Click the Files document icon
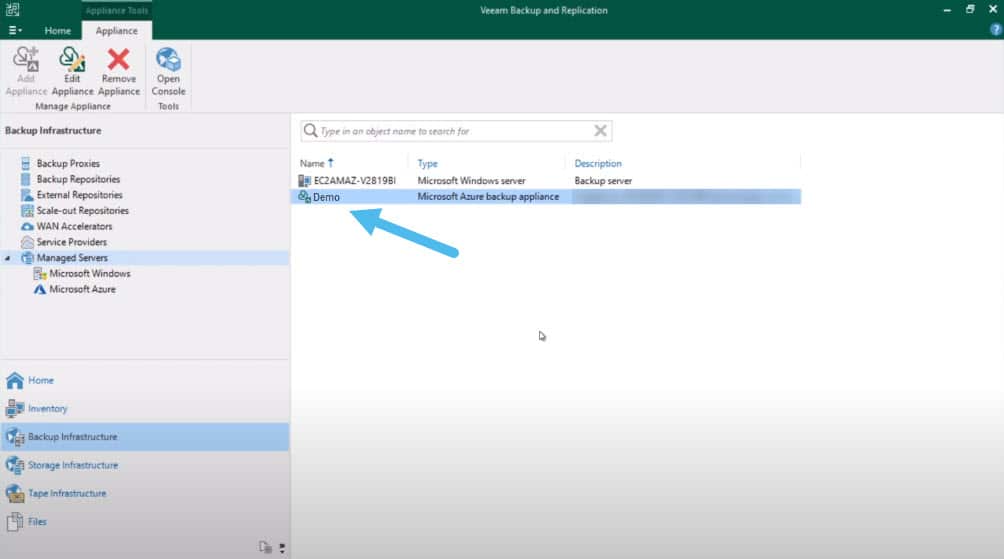Screen dimensions: 1004x559 coord(15,521)
